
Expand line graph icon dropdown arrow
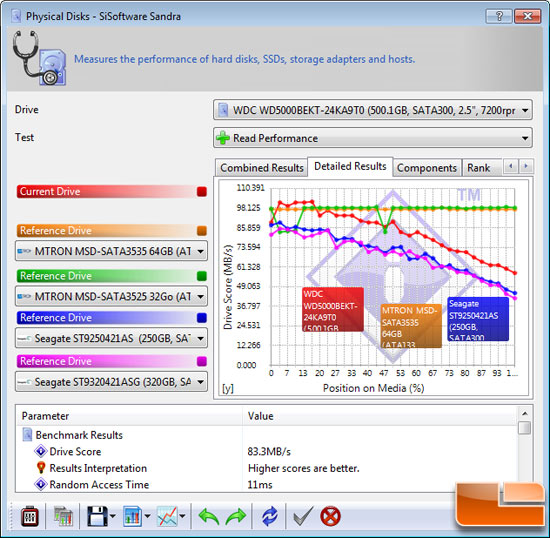pyautogui.click(x=182, y=516)
